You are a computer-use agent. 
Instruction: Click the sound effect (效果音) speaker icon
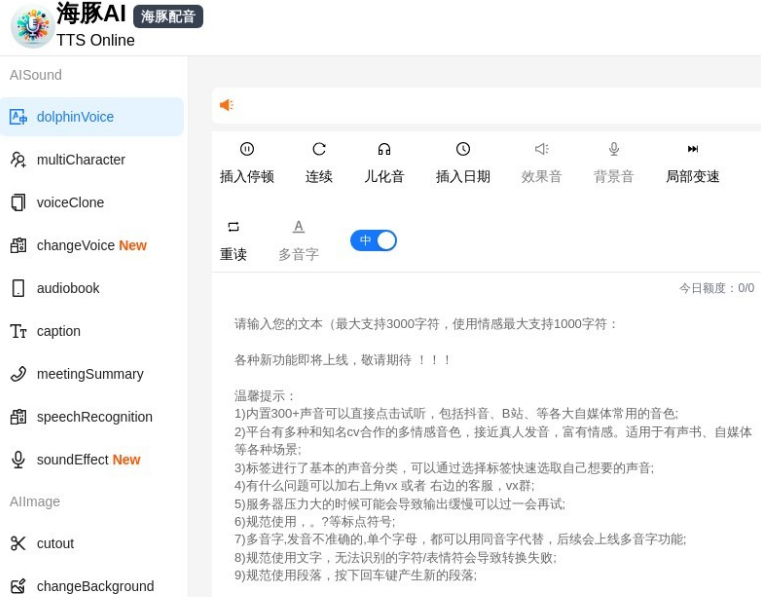click(541, 149)
